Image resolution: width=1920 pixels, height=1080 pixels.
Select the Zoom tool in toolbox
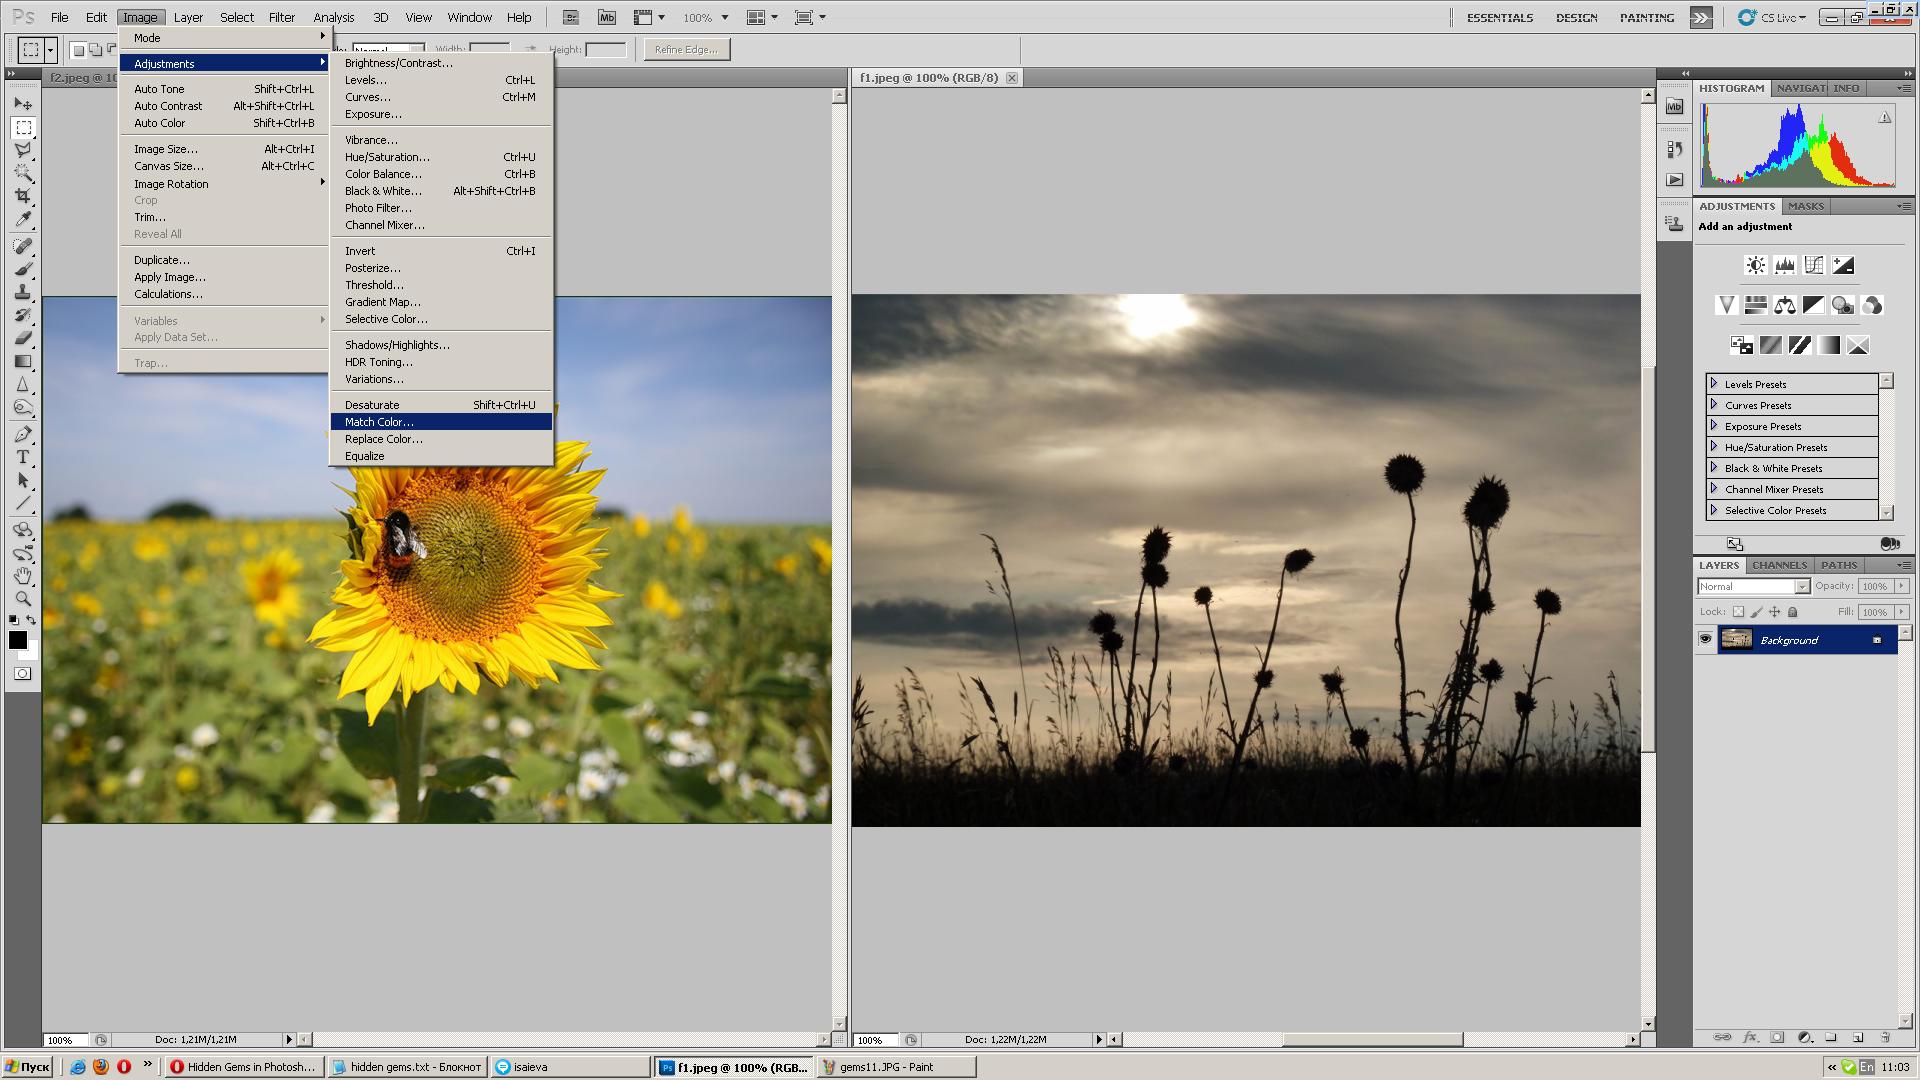coord(23,599)
